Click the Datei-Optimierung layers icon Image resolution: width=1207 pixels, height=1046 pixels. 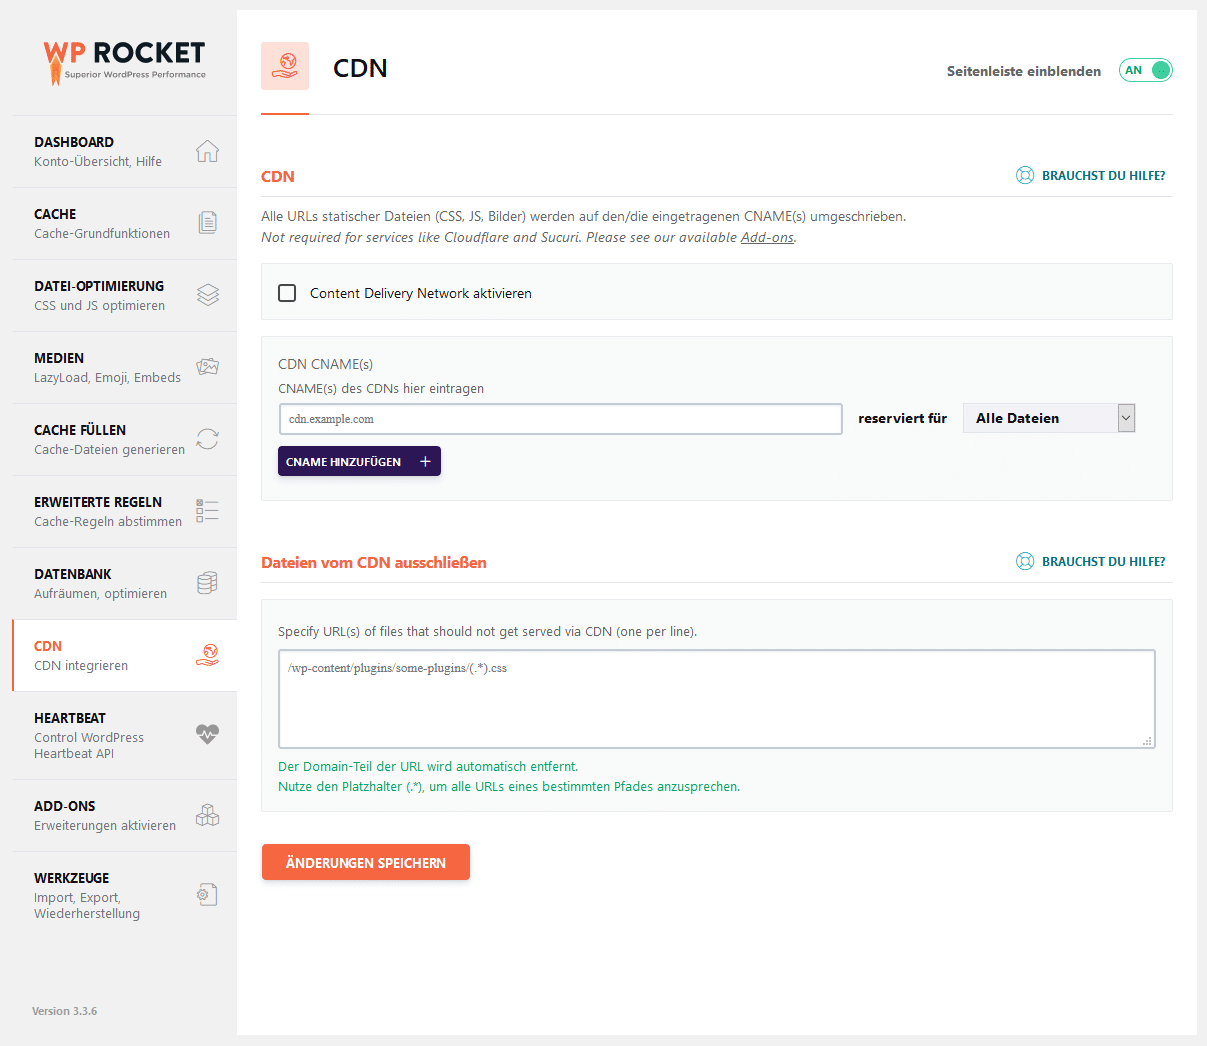pos(207,295)
